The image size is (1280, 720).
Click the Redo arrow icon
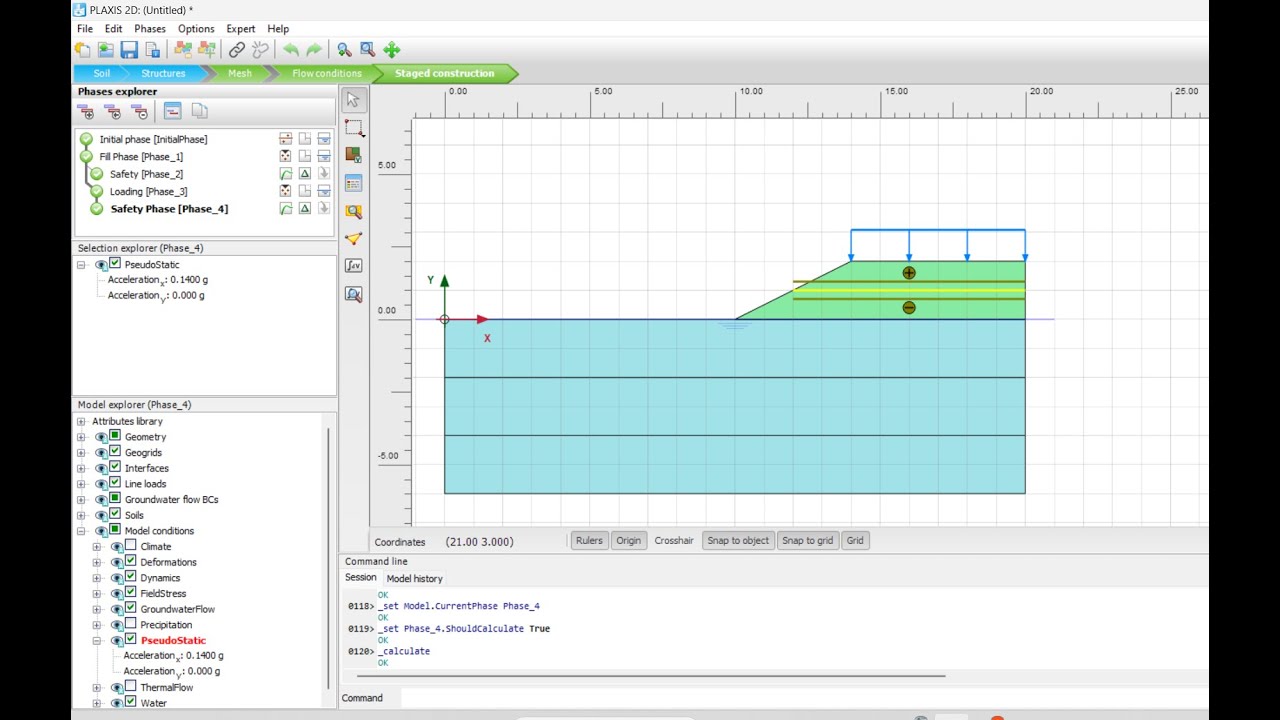point(314,49)
